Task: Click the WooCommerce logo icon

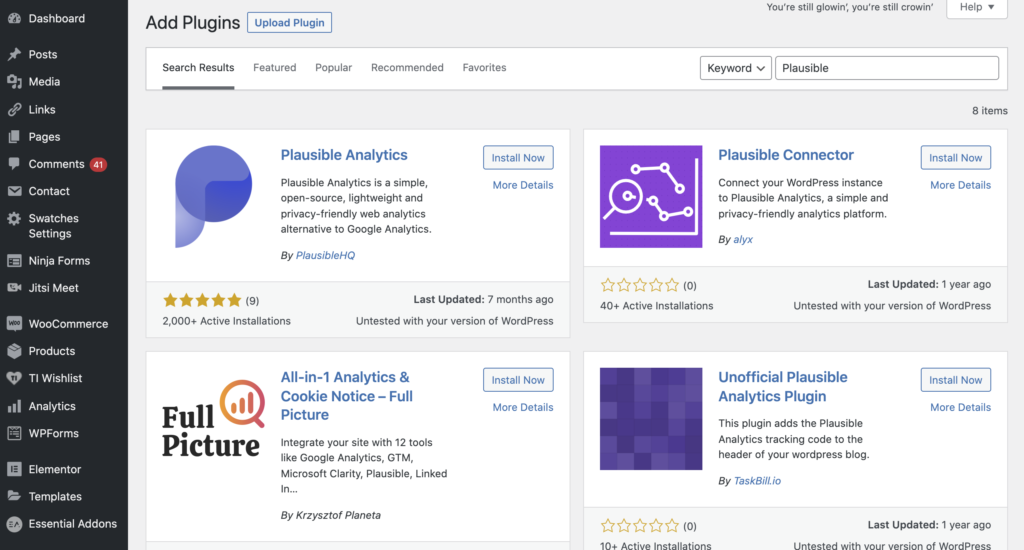Action: tap(14, 324)
